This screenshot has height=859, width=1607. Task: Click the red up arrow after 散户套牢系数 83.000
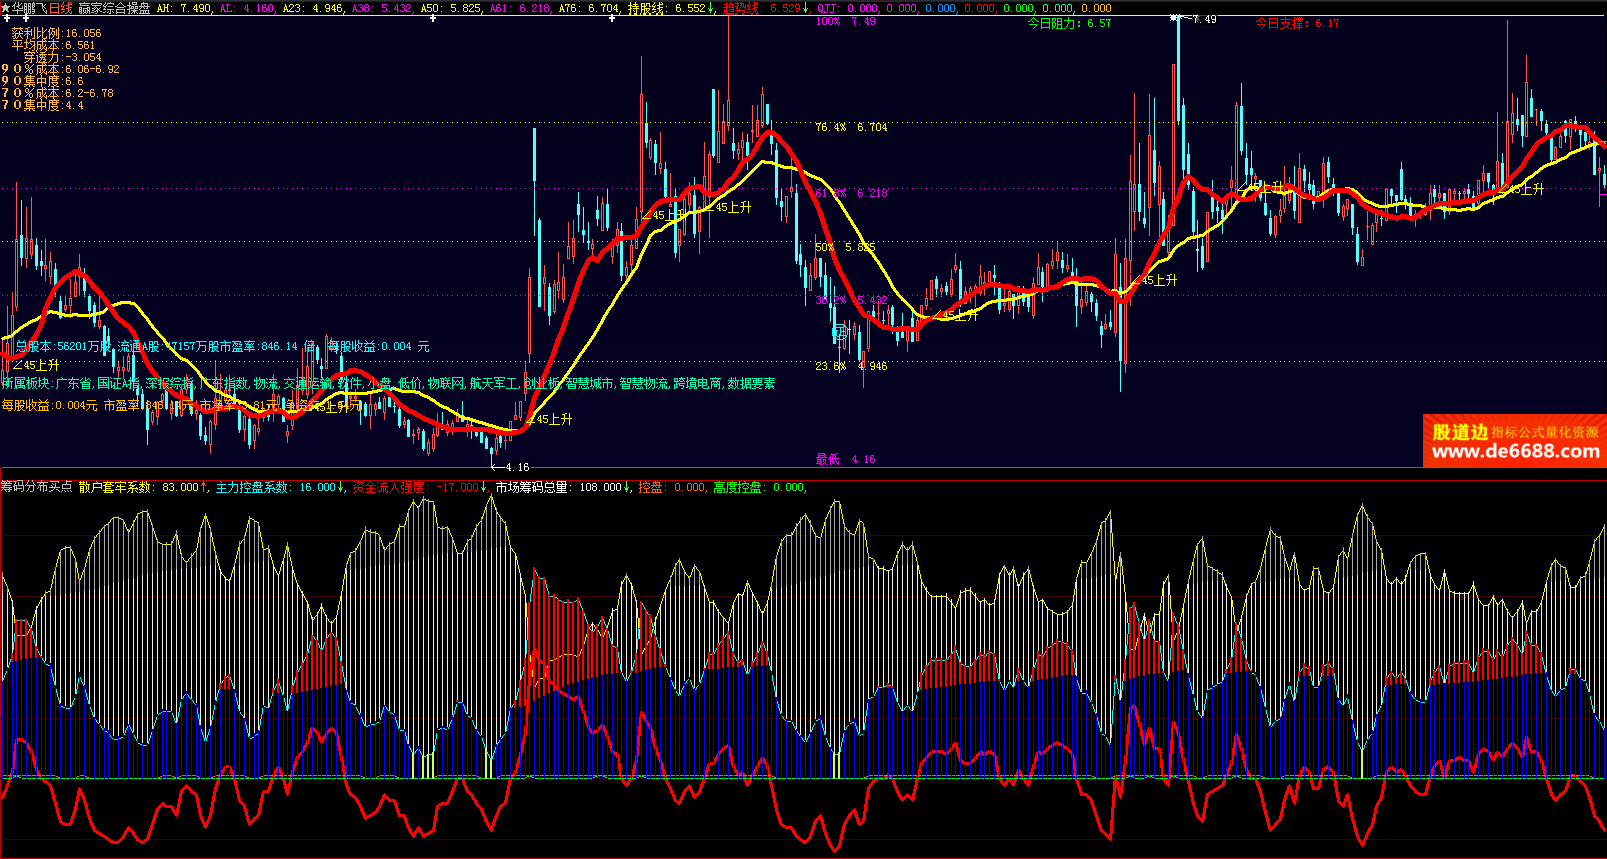[205, 487]
